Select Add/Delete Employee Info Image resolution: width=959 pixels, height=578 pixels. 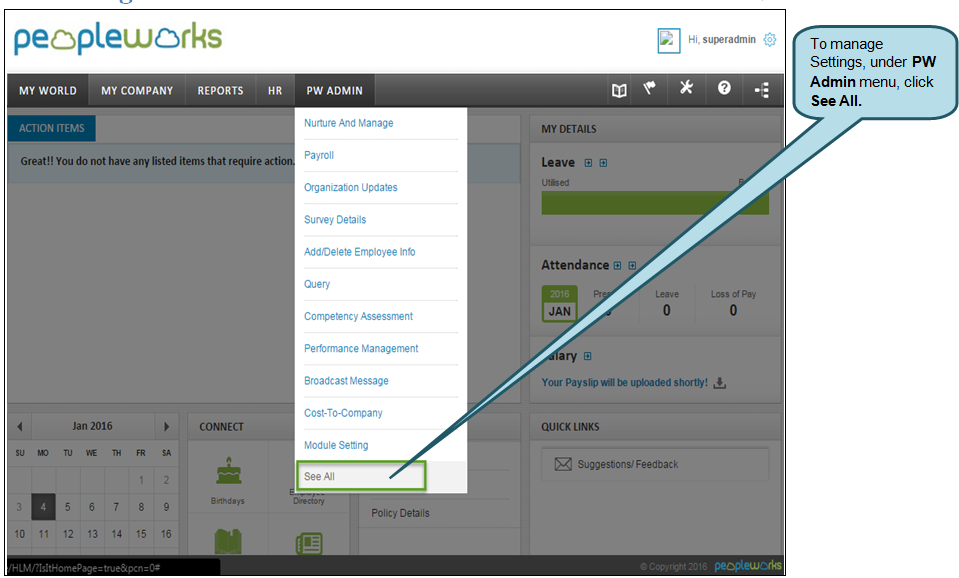pyautogui.click(x=360, y=252)
